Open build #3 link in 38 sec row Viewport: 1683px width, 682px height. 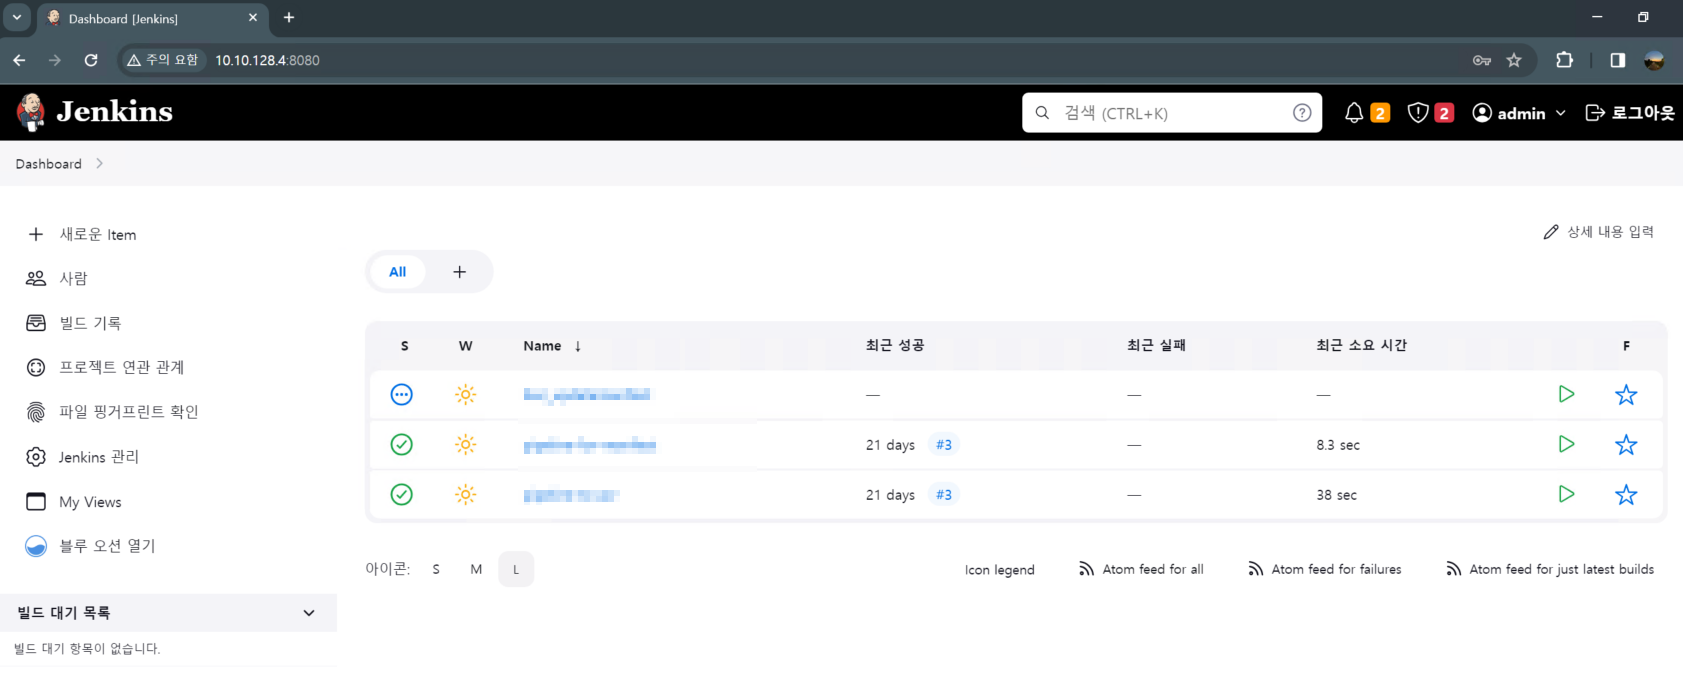[943, 495]
